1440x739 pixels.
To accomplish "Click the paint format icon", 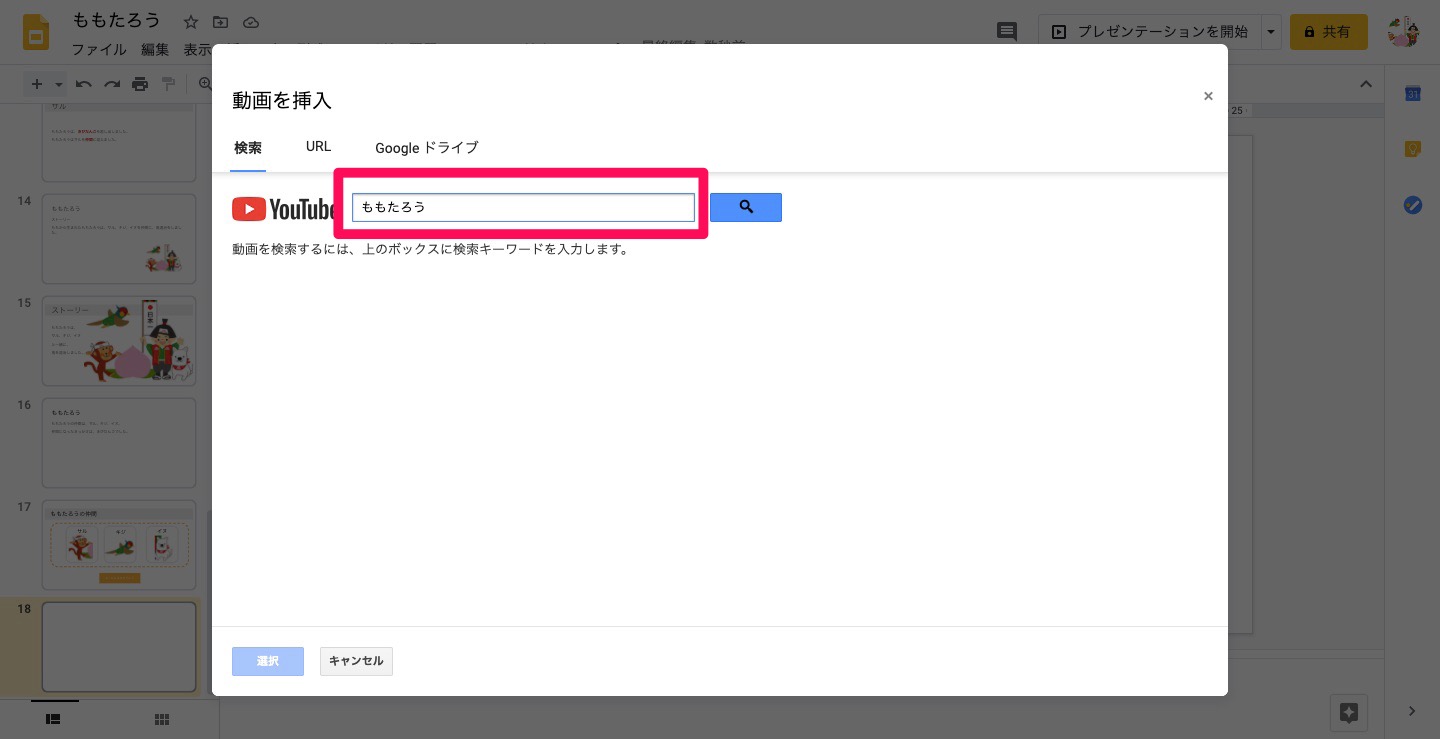I will click(x=168, y=84).
